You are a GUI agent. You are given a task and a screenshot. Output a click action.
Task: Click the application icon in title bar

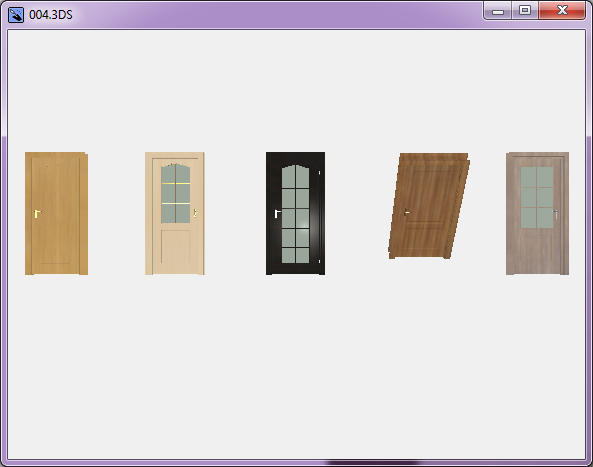coord(16,15)
